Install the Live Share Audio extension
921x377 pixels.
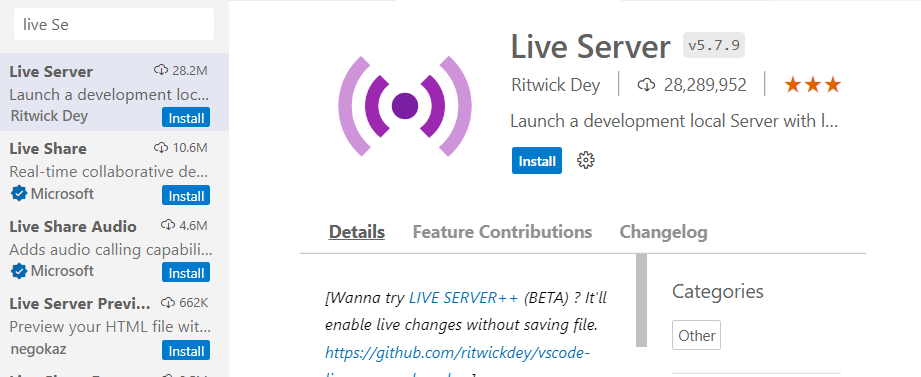click(186, 273)
